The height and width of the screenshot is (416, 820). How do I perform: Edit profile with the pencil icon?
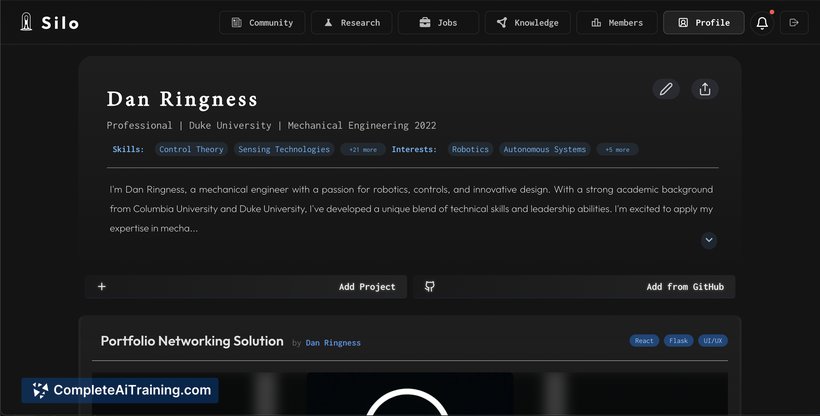666,89
